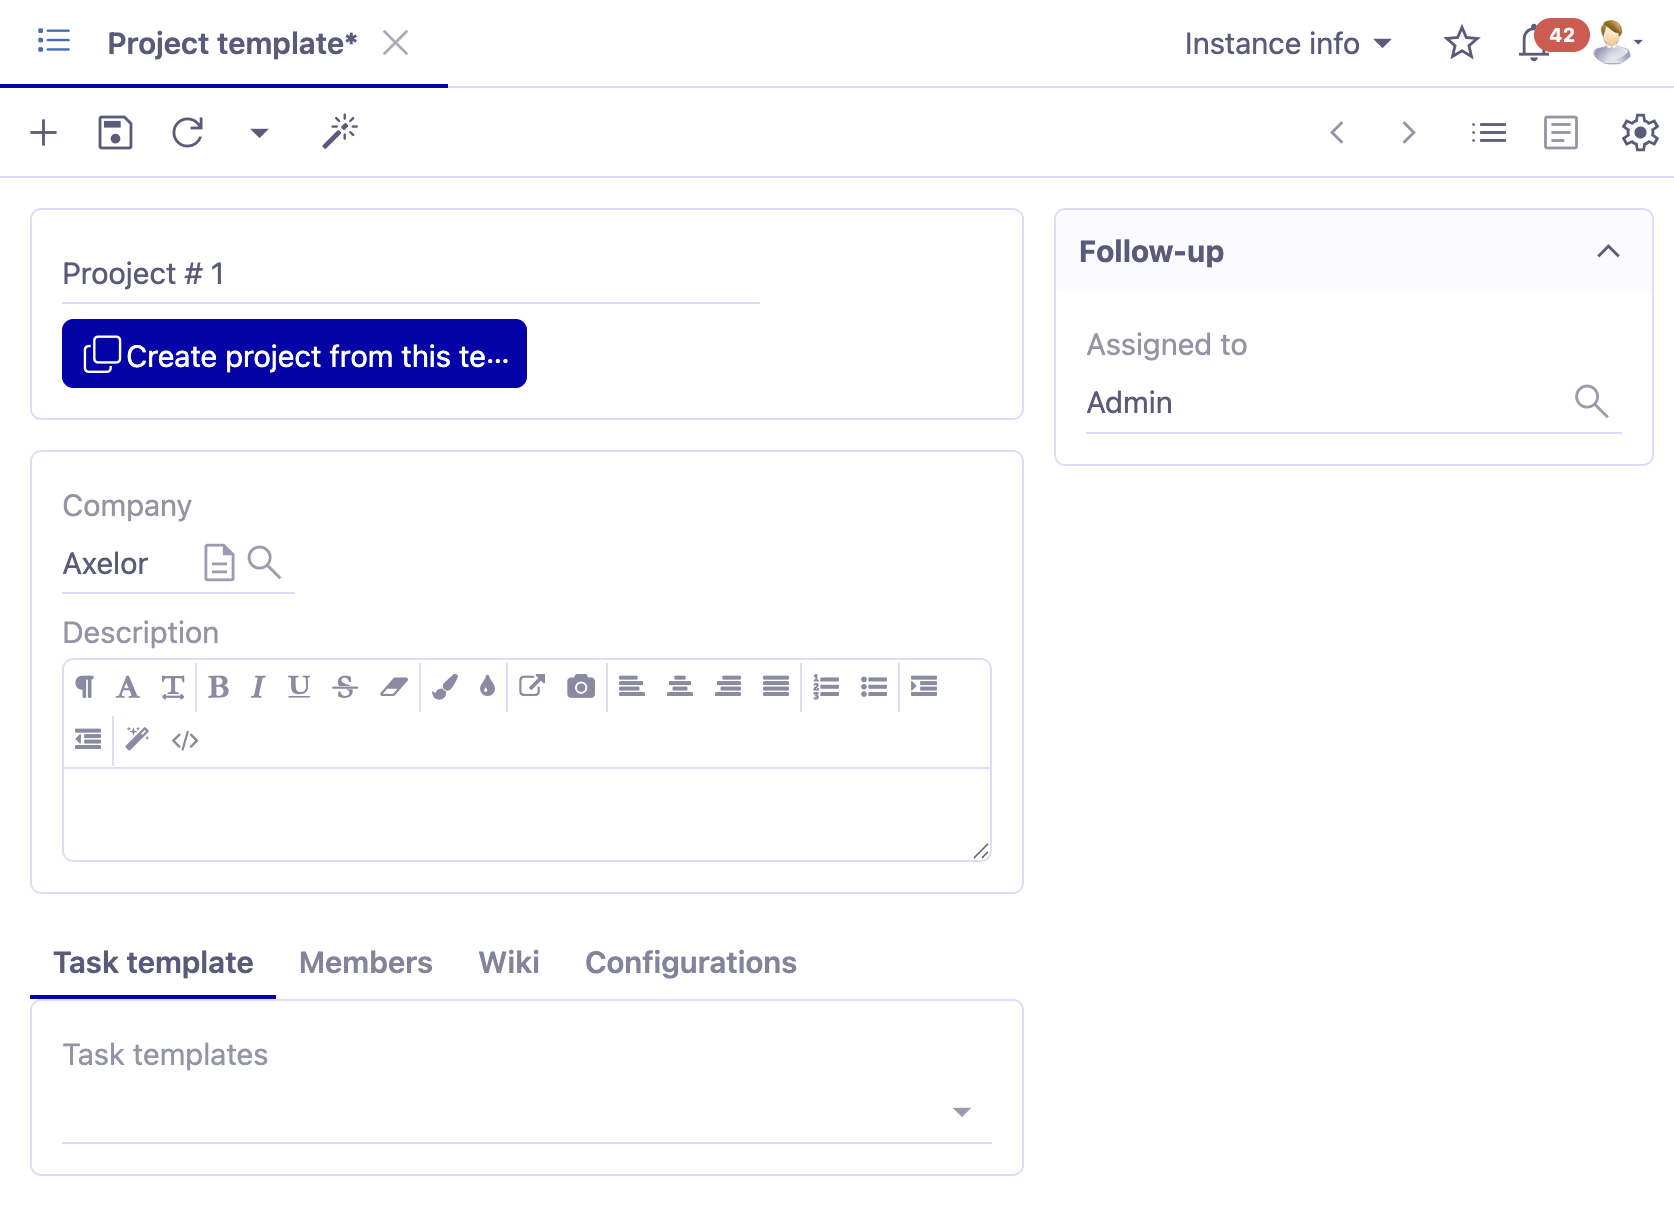Switch to the Members tab
This screenshot has width=1674, height=1210.
(365, 963)
